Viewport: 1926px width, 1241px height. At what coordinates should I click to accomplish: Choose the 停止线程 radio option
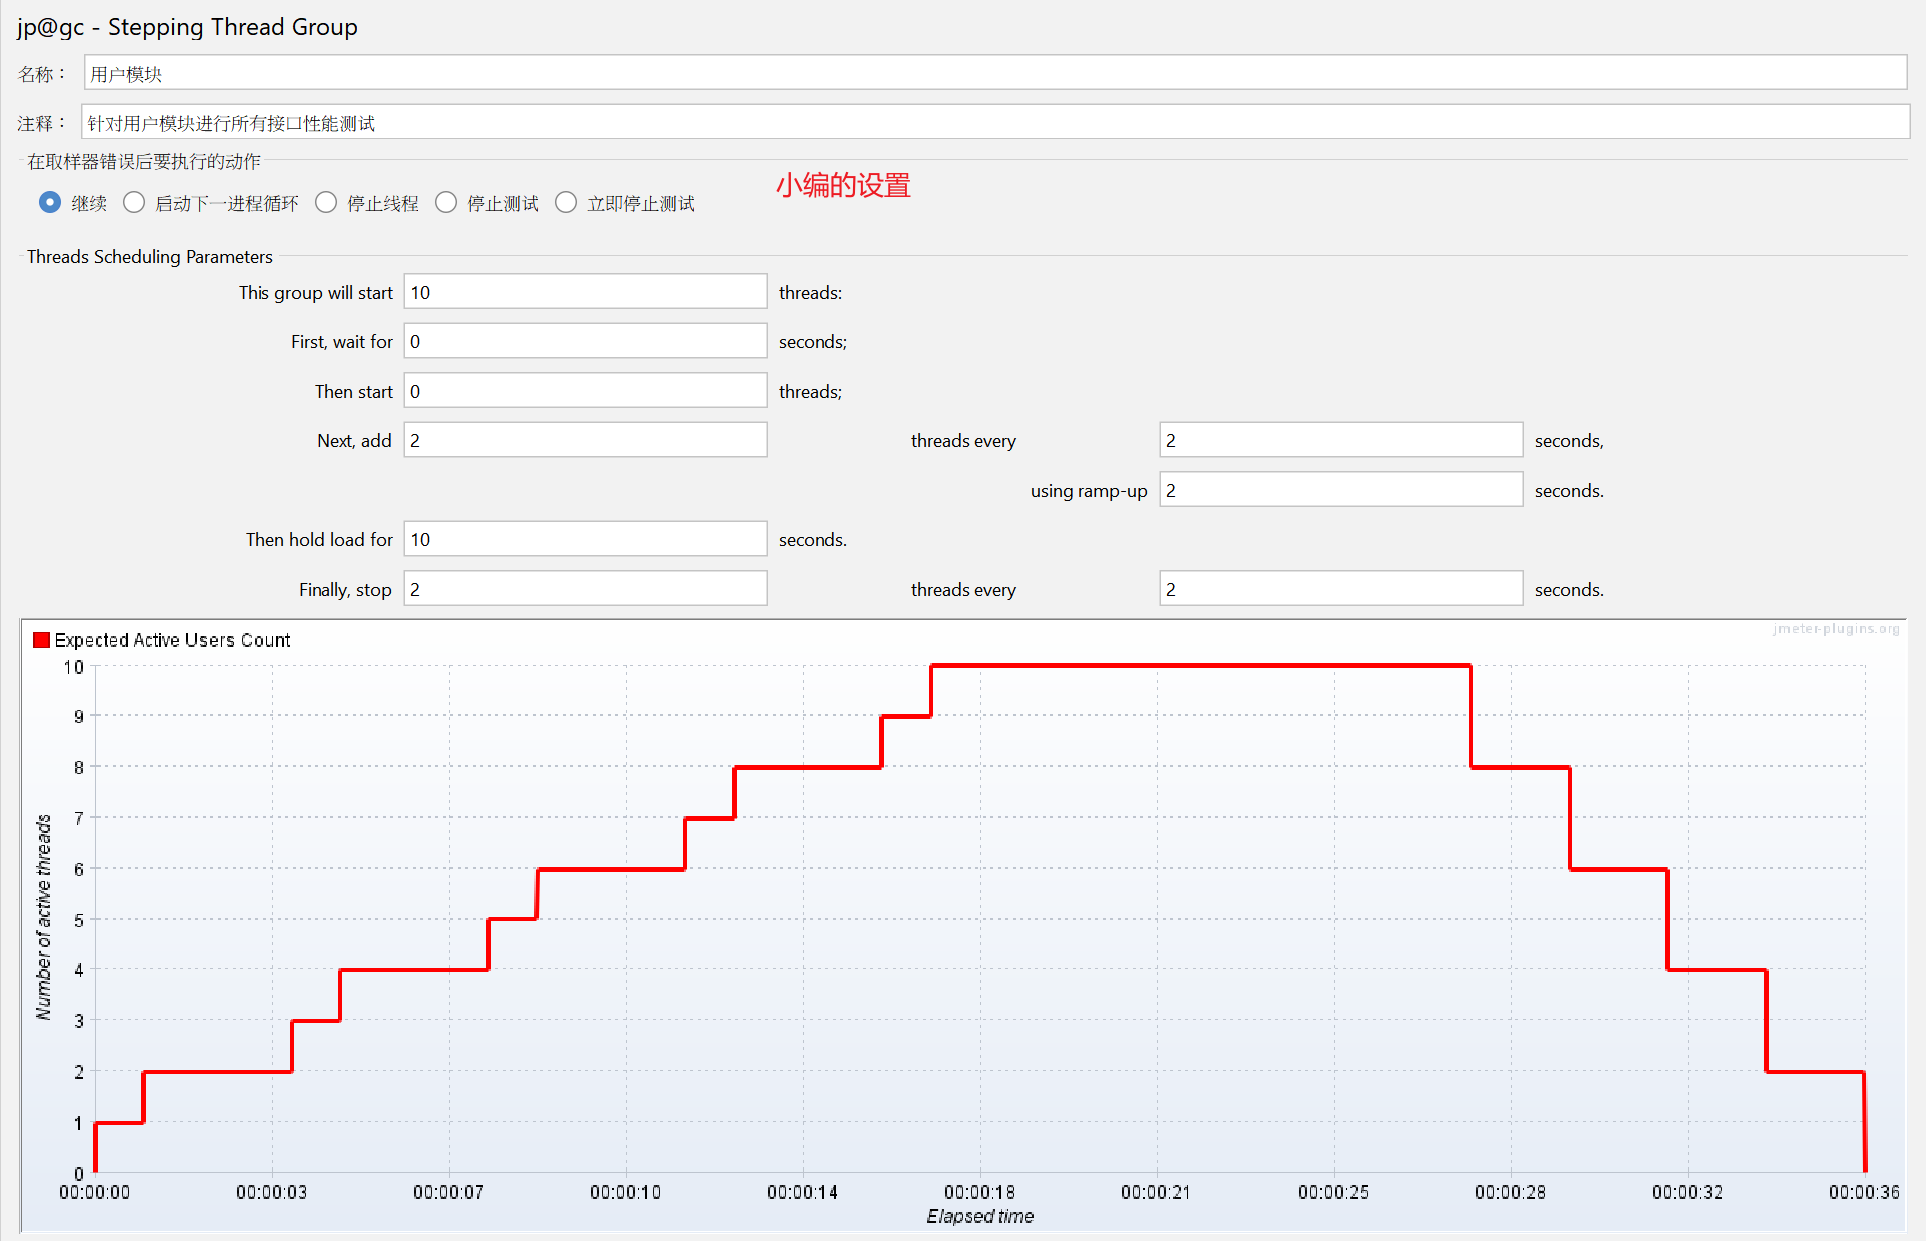click(326, 203)
